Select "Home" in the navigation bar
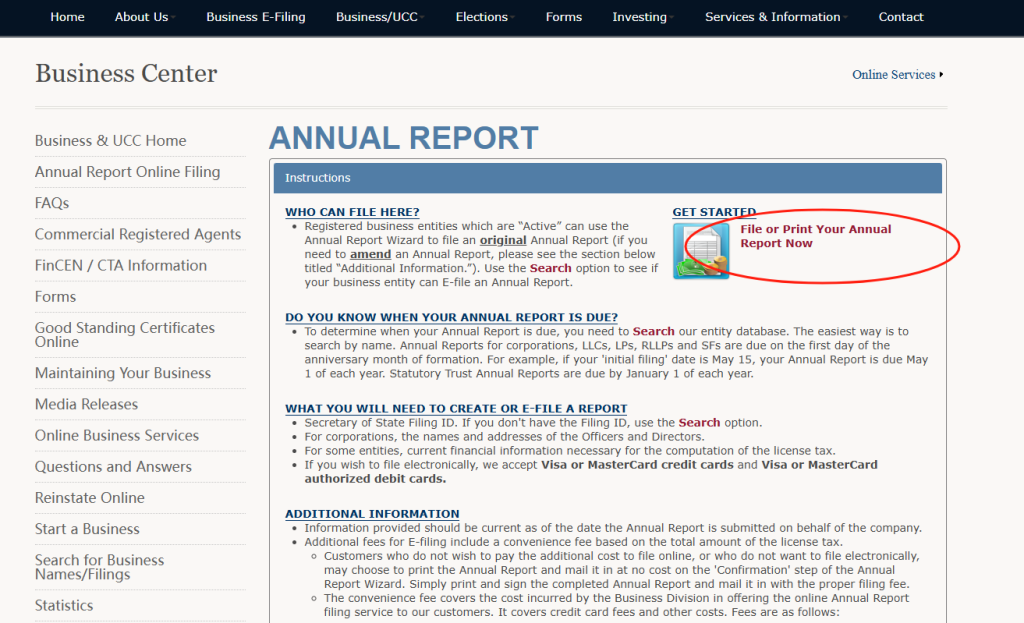The height and width of the screenshot is (623, 1024). [67, 17]
